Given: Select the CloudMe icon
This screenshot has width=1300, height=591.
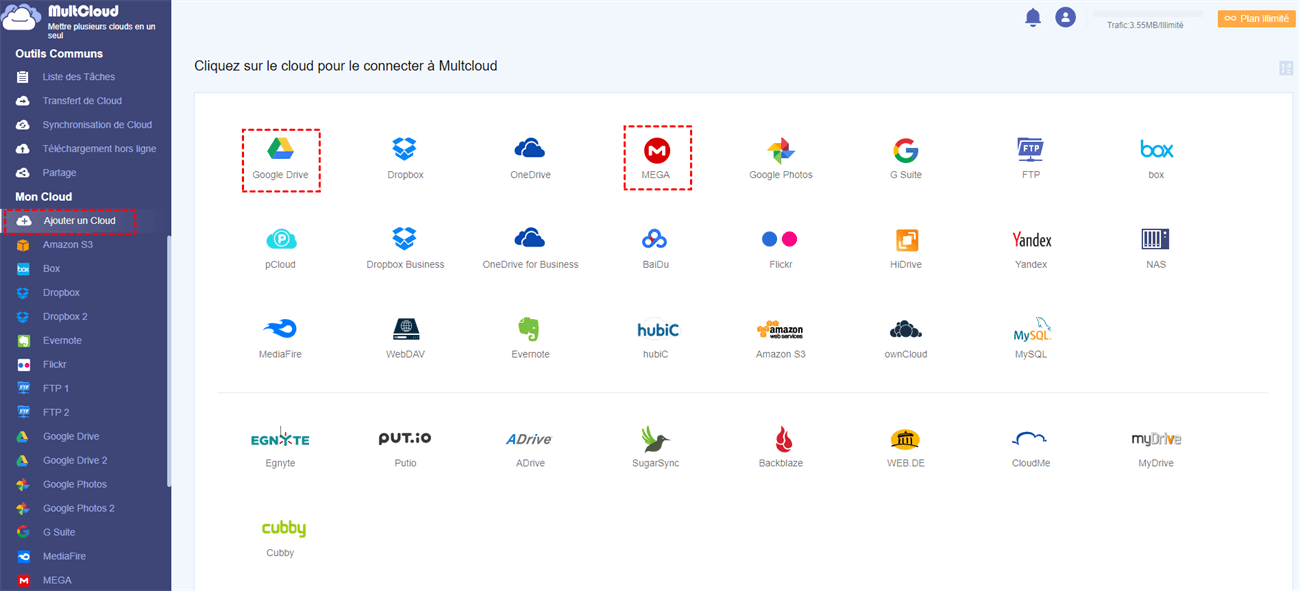Looking at the screenshot, I should click(x=1030, y=438).
